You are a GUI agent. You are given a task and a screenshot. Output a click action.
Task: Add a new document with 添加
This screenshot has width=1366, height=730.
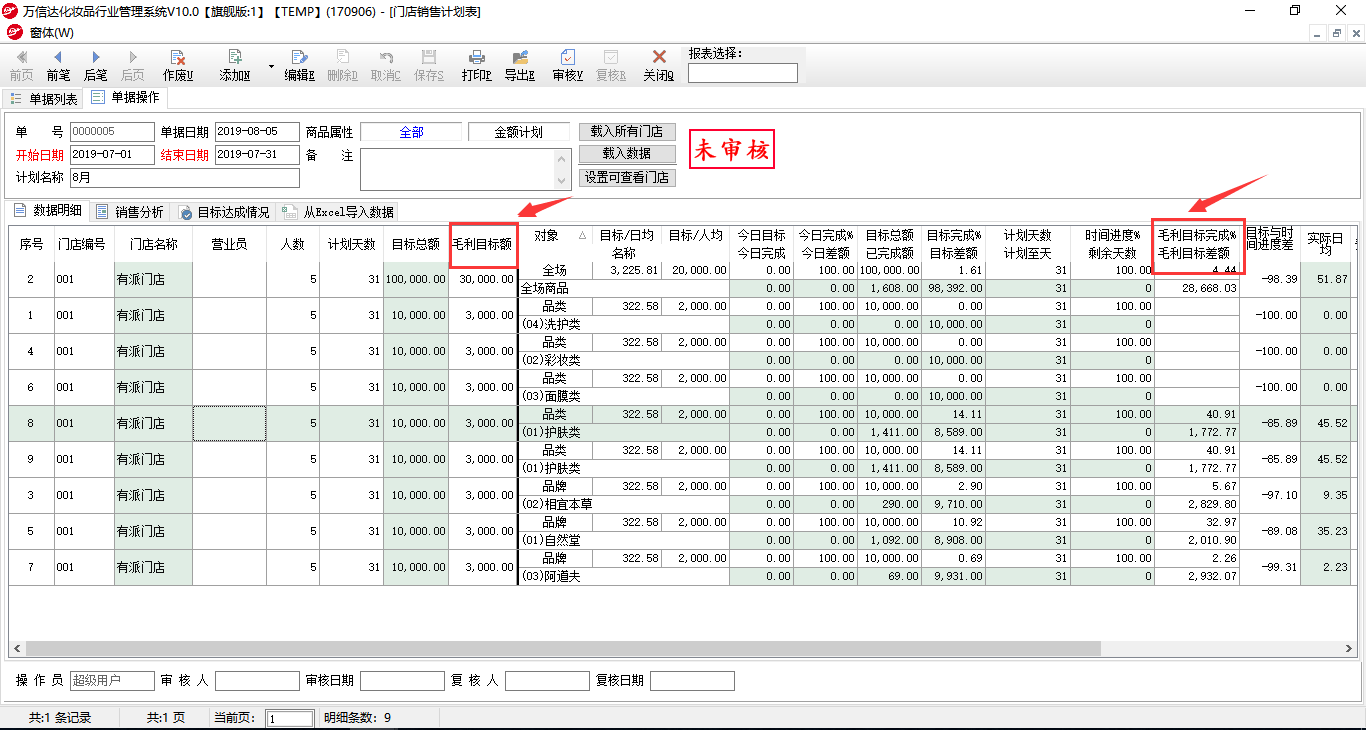(235, 65)
